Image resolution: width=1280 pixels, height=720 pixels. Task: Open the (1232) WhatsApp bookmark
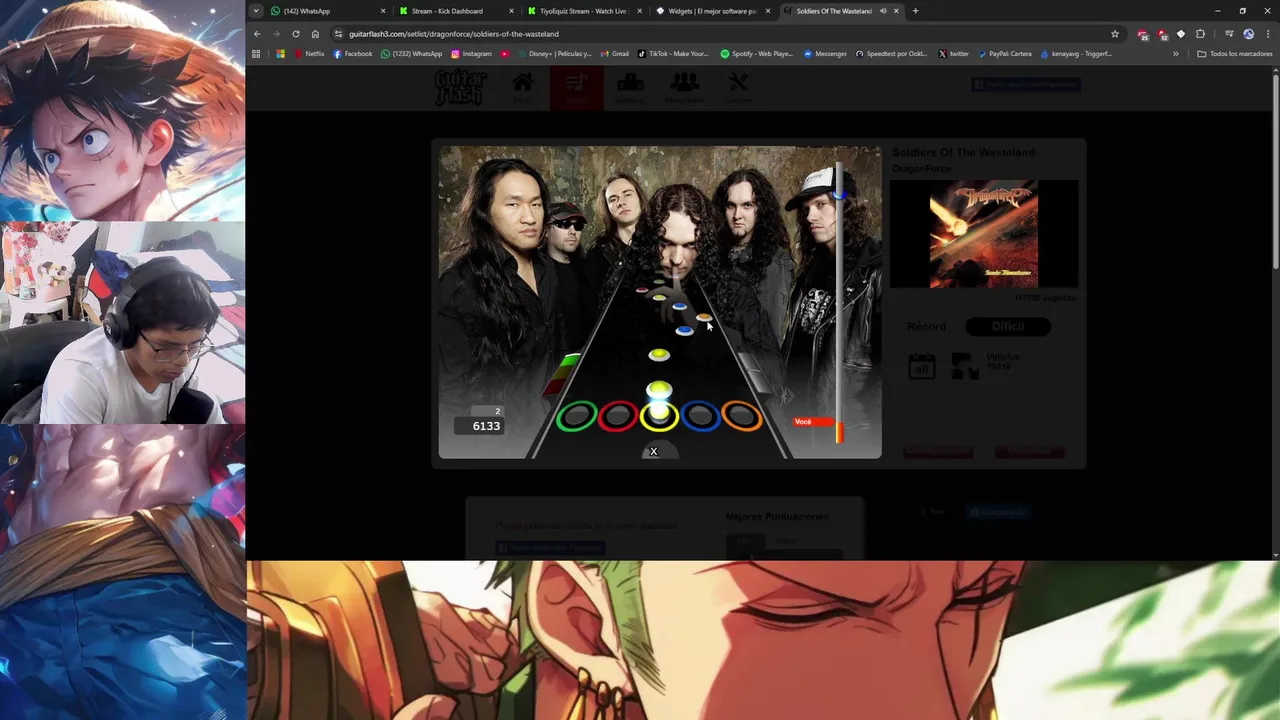(x=411, y=54)
